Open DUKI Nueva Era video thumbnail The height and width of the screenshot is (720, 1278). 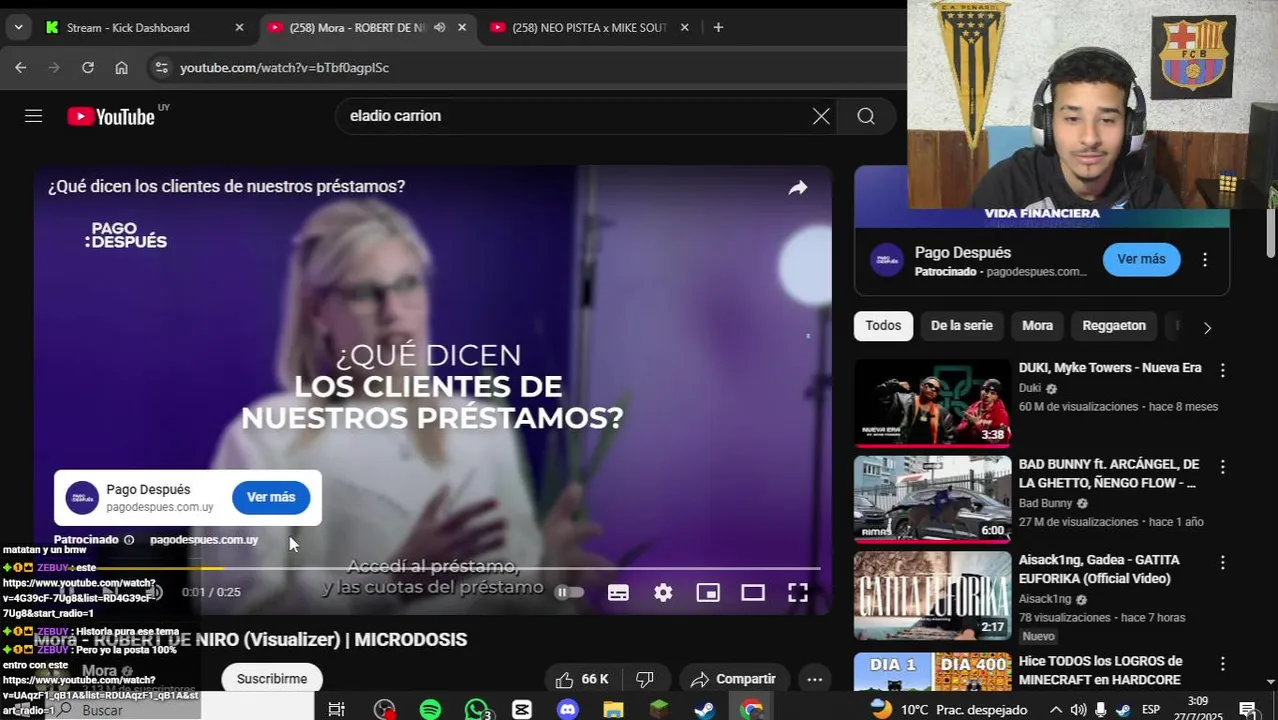tap(932, 403)
